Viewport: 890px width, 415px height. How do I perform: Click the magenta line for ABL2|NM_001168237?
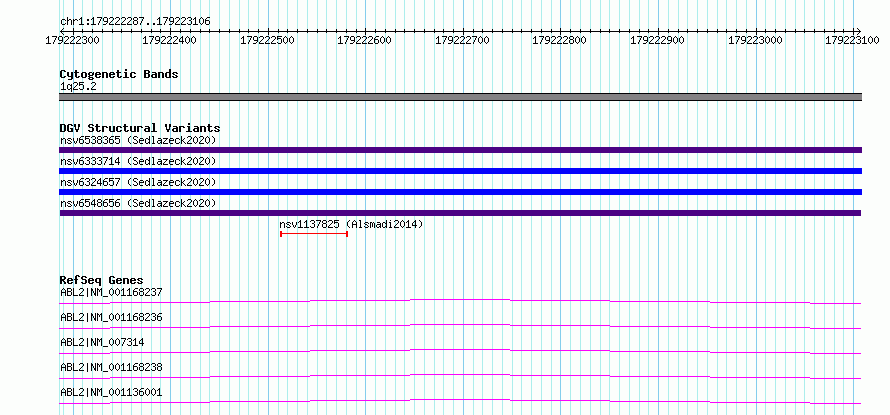pyautogui.click(x=460, y=301)
